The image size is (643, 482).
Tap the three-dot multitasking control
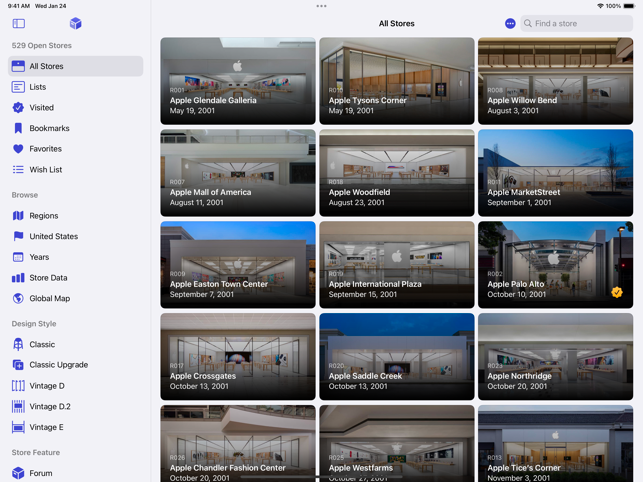click(322, 6)
